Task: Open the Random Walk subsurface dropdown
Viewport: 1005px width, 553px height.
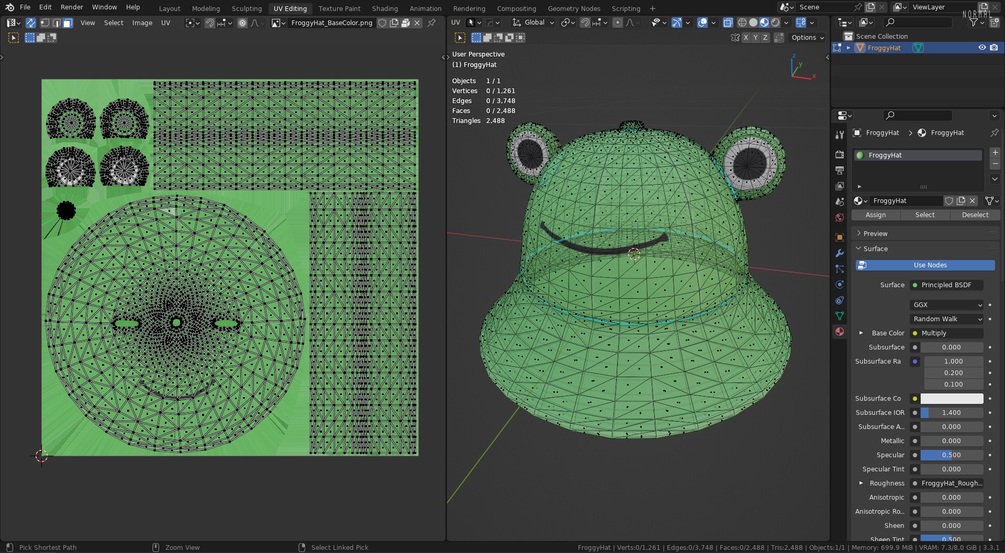Action: (x=947, y=319)
